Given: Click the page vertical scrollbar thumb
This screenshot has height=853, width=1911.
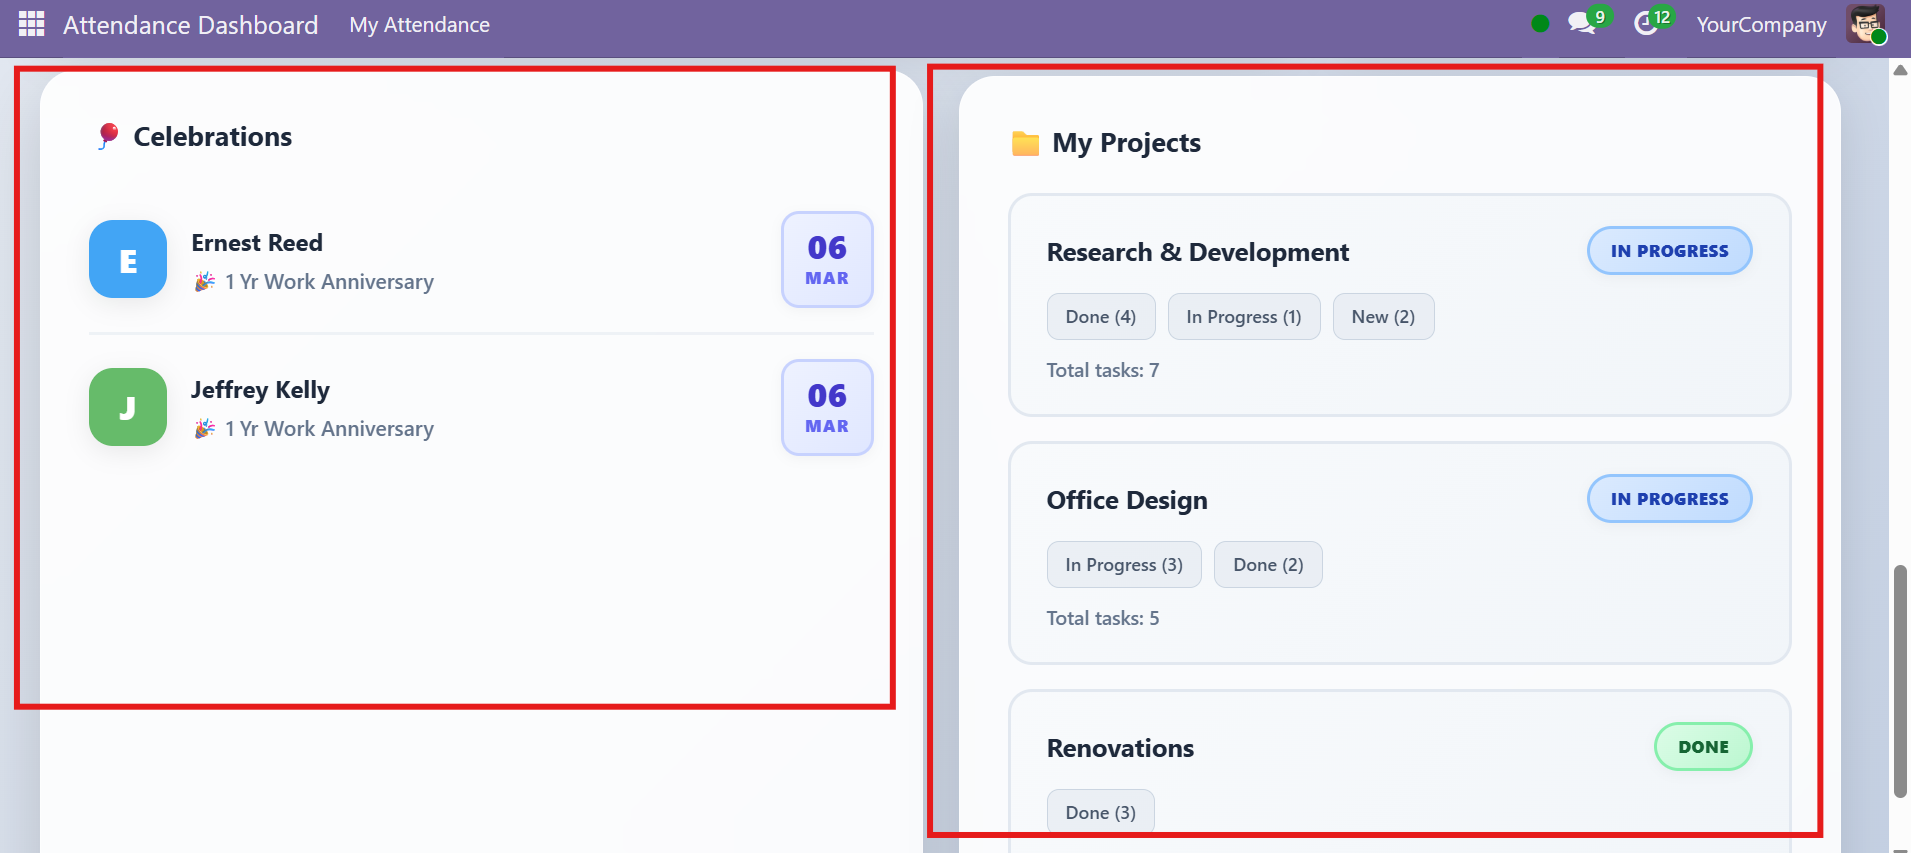Looking at the screenshot, I should [1900, 681].
